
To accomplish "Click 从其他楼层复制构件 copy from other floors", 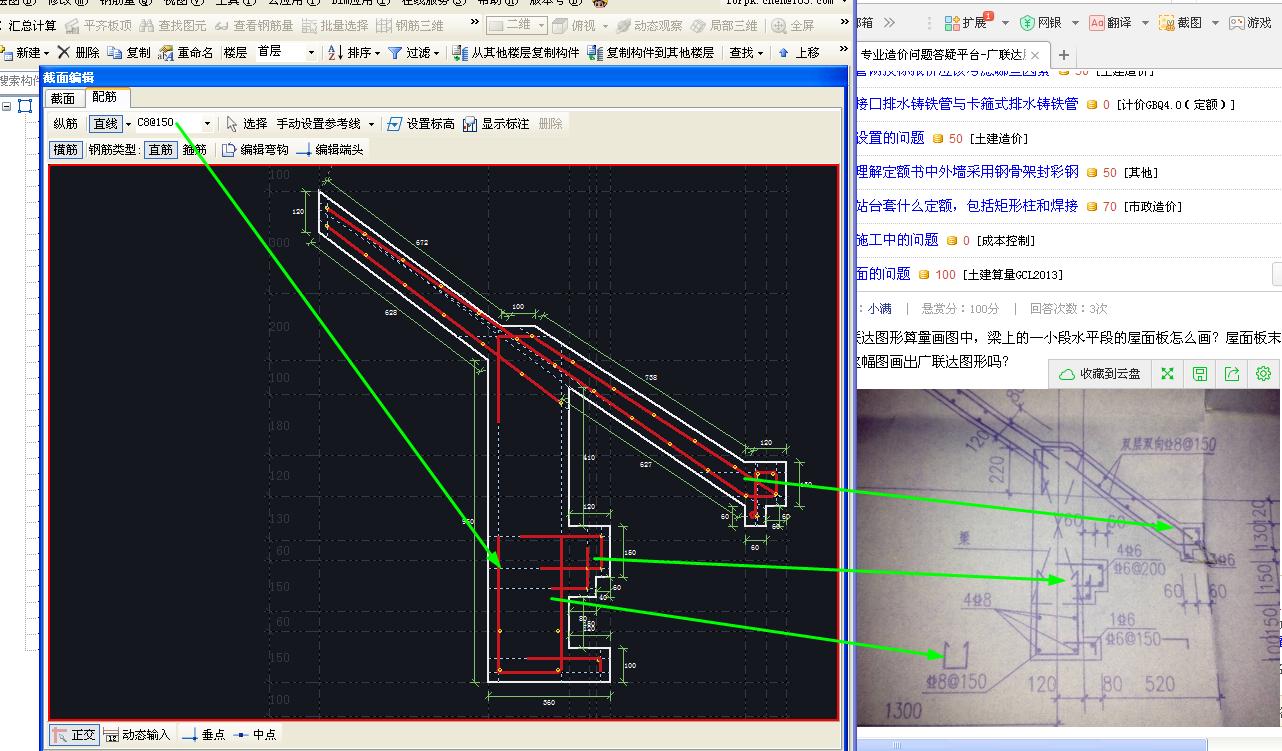I will [515, 52].
